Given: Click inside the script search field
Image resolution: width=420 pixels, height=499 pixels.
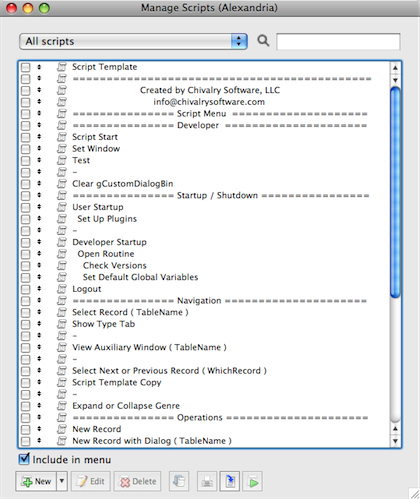Looking at the screenshot, I should coord(338,41).
